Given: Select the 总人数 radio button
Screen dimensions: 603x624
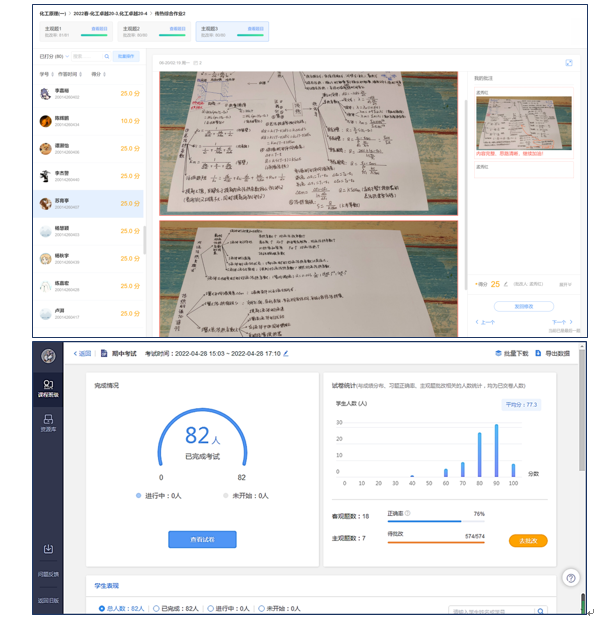Looking at the screenshot, I should click(102, 608).
